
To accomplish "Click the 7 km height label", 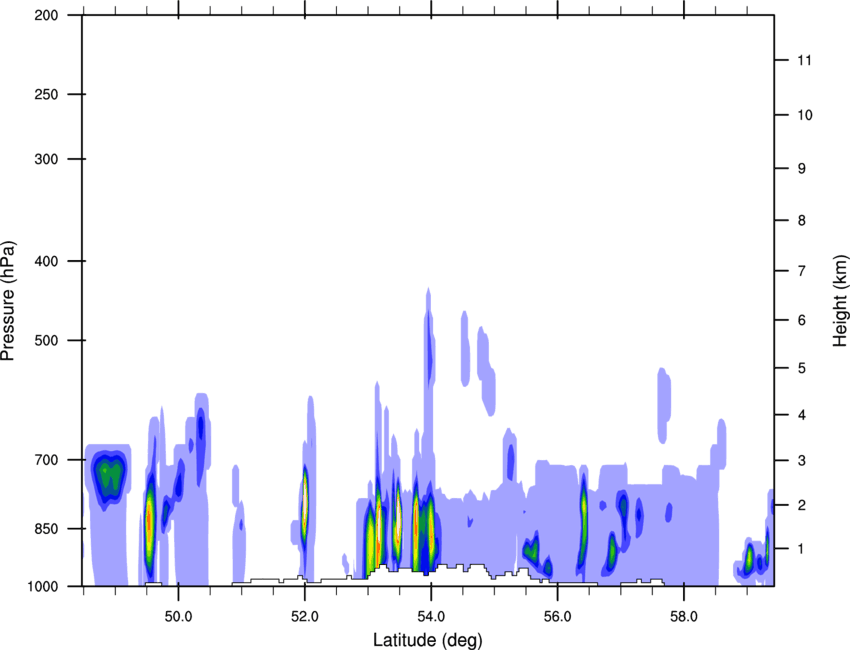I will 802,271.
